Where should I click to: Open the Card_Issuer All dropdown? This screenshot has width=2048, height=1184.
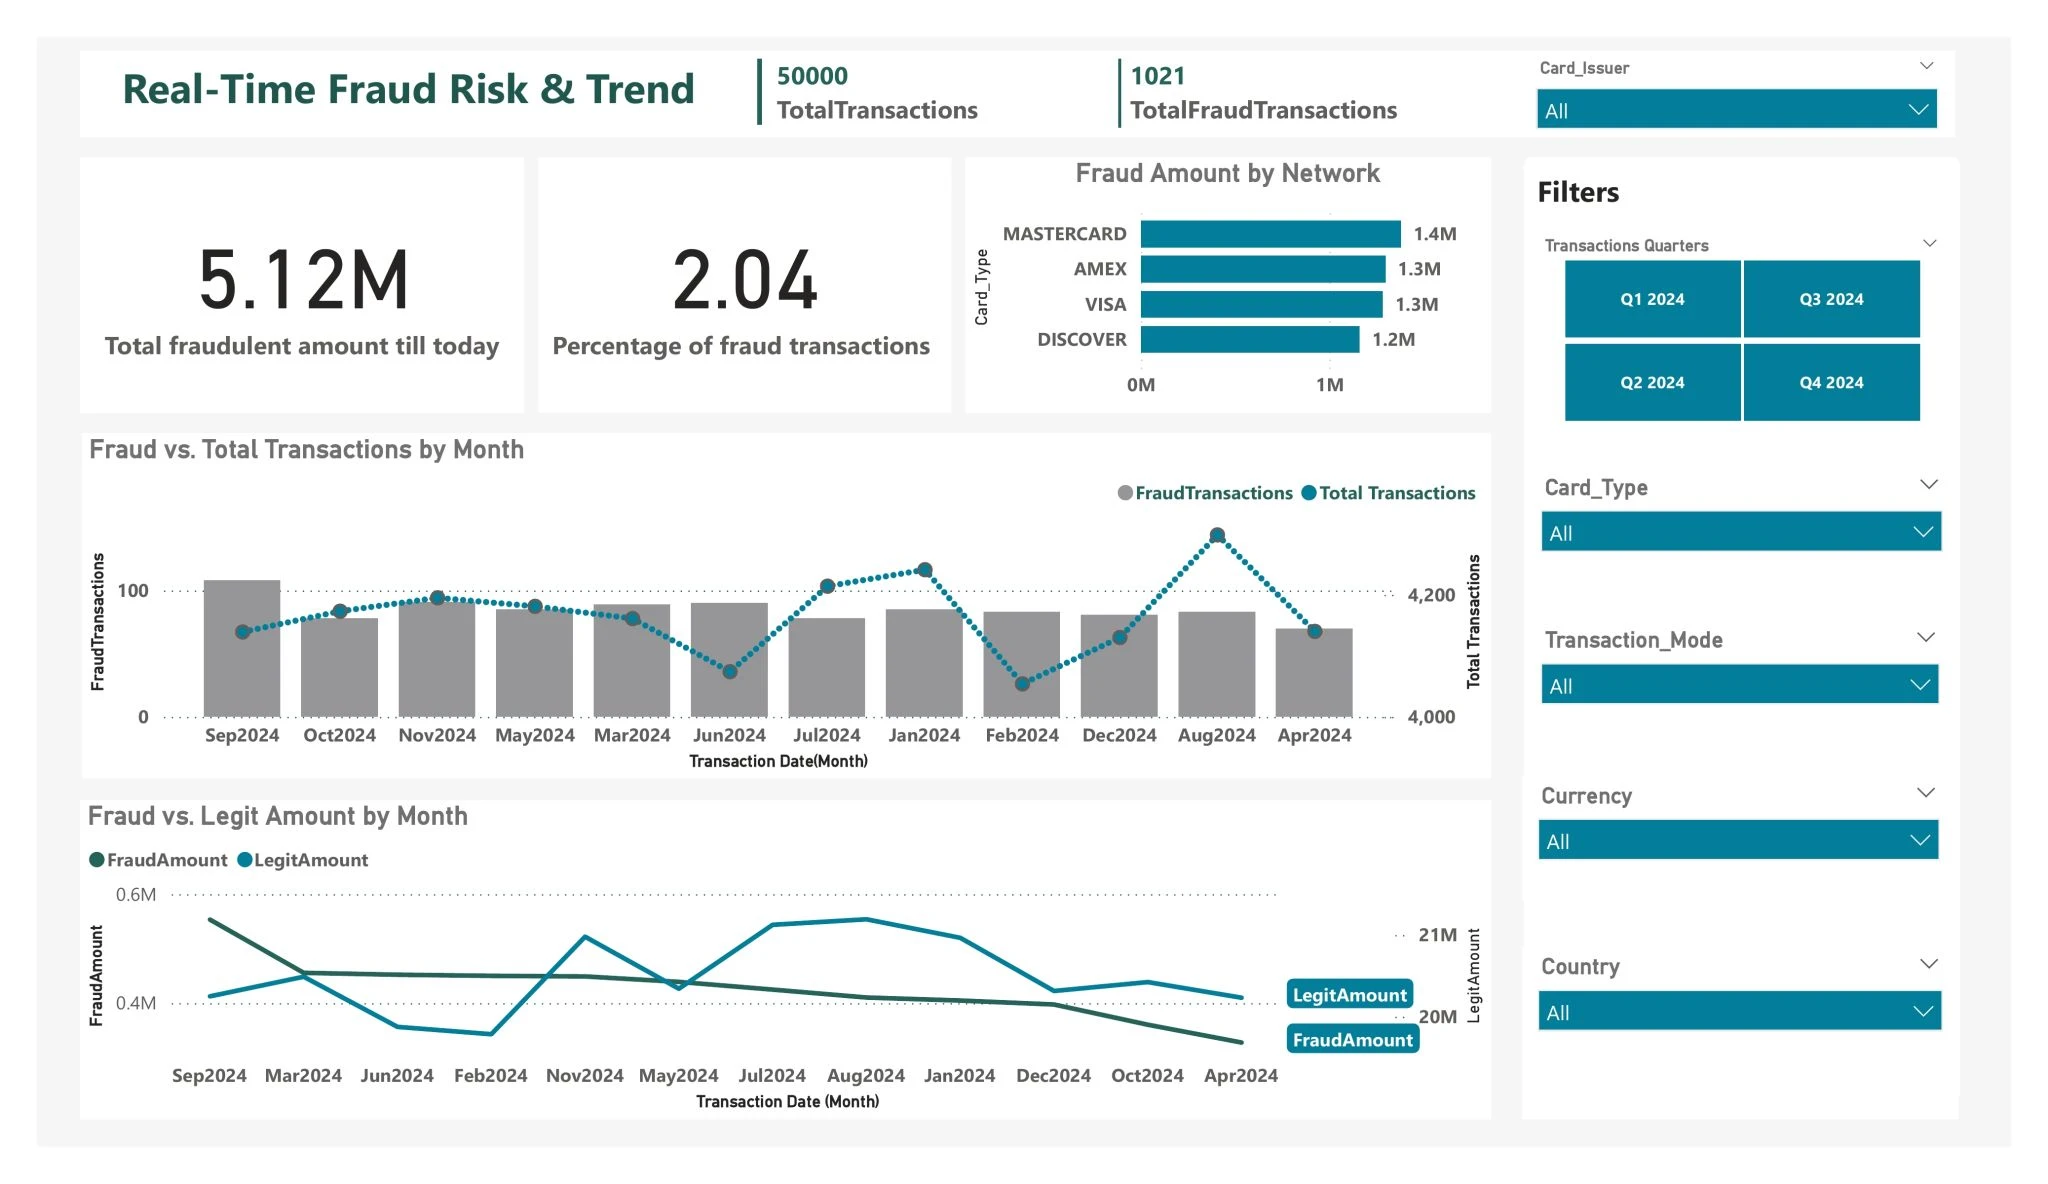[x=1736, y=110]
